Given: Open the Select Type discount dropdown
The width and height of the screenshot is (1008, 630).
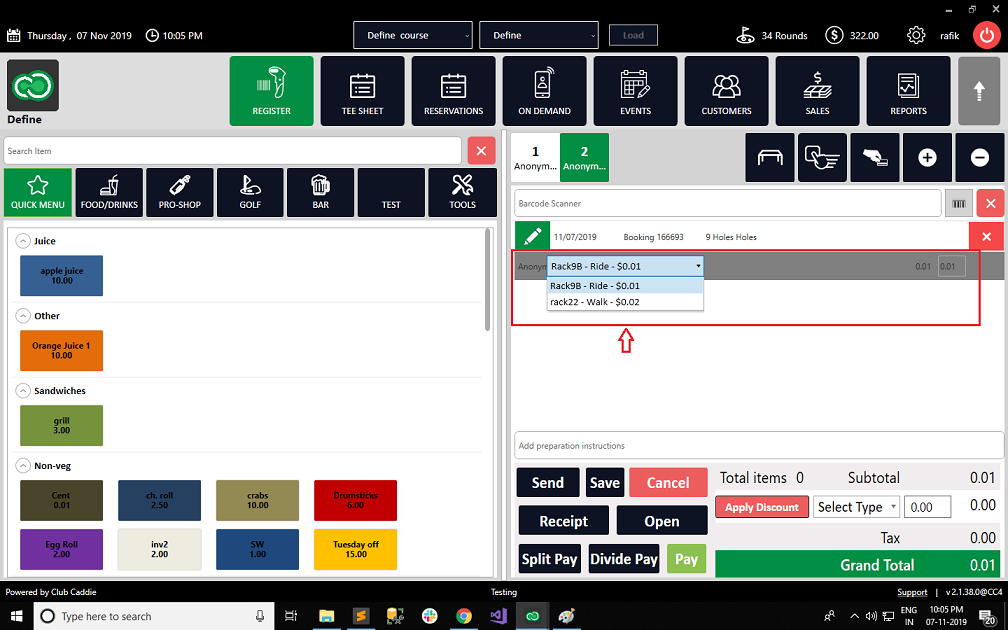Looking at the screenshot, I should coord(856,506).
